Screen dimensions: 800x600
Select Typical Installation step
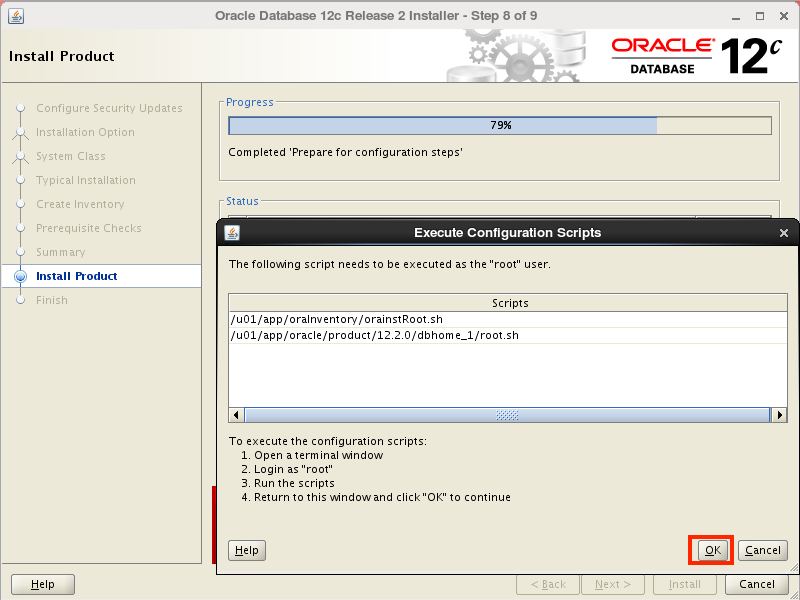tap(86, 180)
